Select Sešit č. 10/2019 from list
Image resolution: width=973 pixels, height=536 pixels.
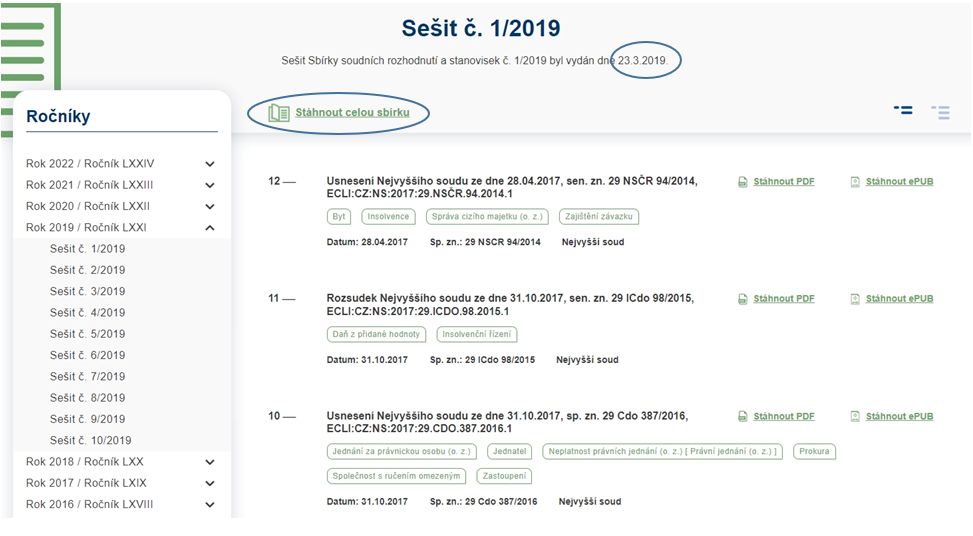pyautogui.click(x=91, y=440)
